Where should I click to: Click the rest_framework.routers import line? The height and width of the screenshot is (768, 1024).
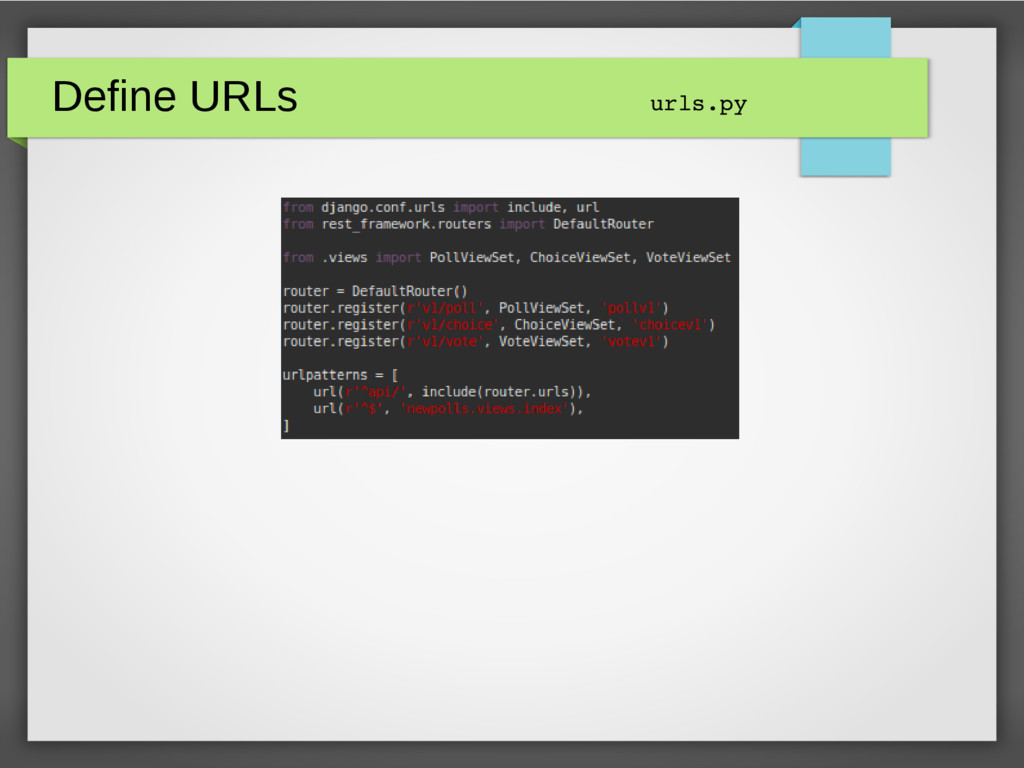[468, 225]
